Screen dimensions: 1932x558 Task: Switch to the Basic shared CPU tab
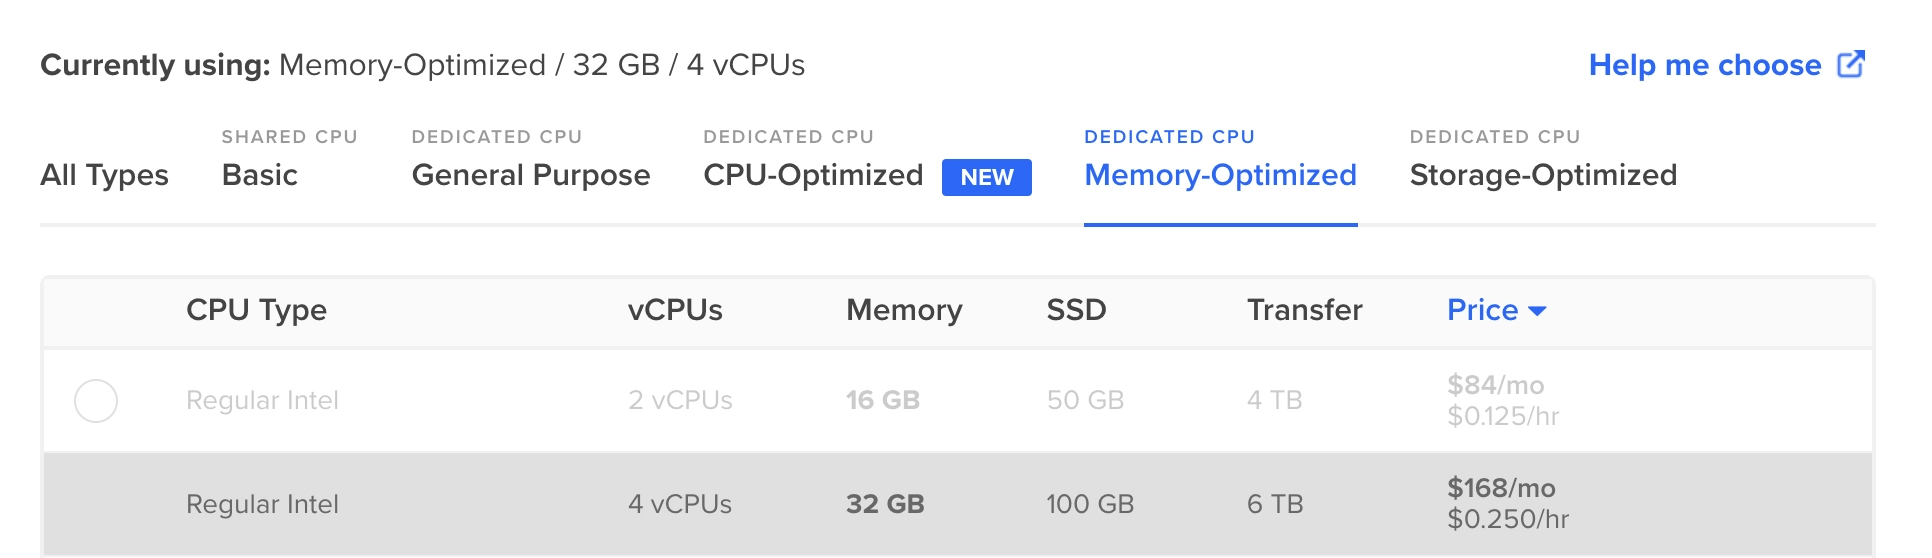point(260,175)
